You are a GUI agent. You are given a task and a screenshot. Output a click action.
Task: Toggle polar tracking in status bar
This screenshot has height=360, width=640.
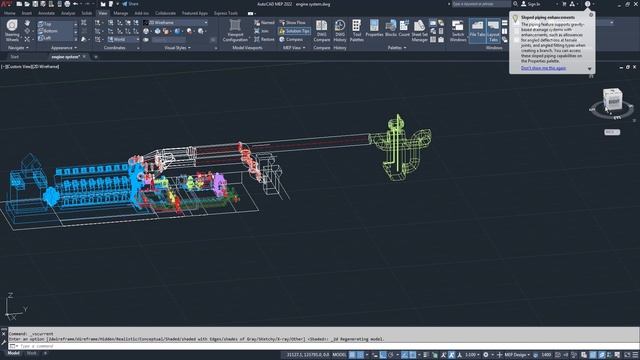[391, 355]
